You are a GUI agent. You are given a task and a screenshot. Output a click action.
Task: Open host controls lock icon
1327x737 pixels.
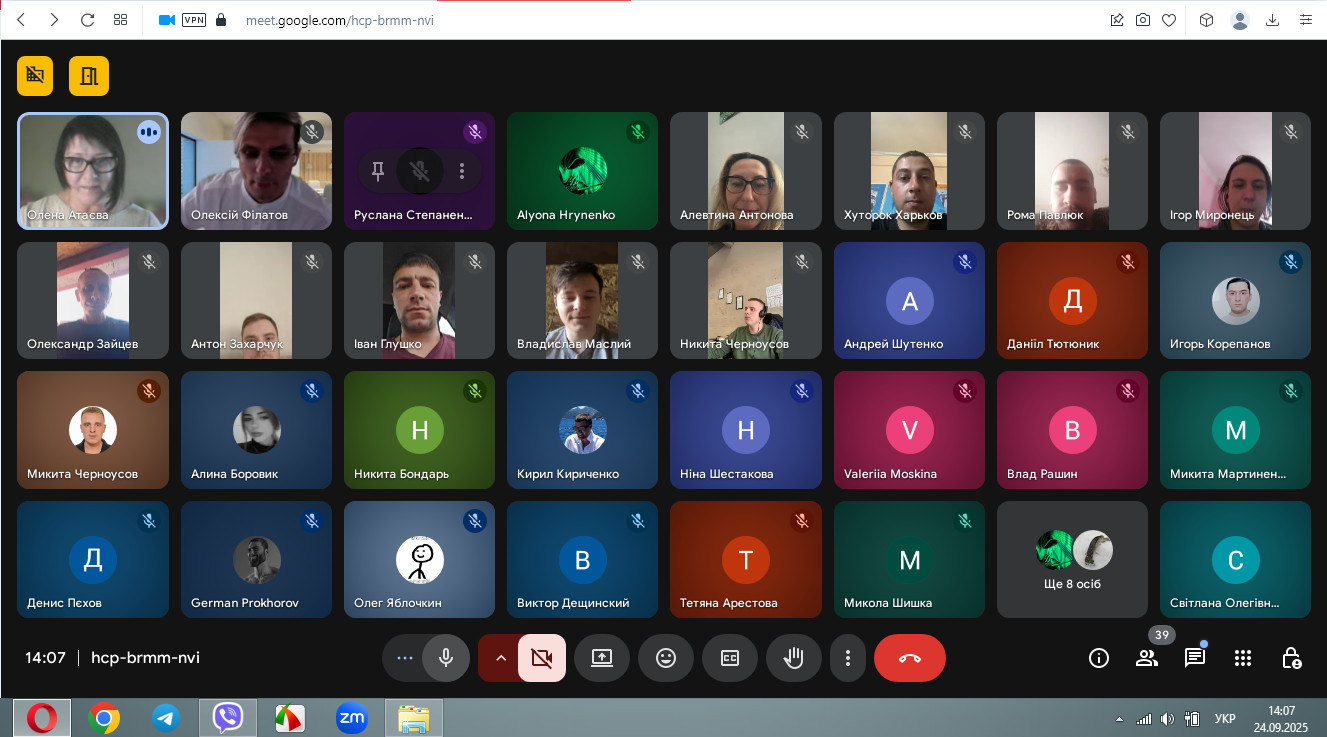pyautogui.click(x=1291, y=658)
